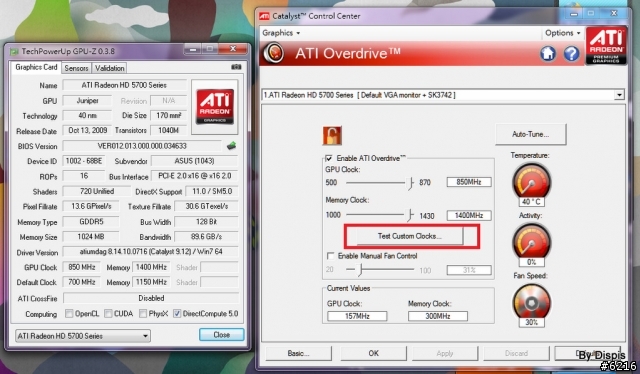Click the GDDR5 Memory Type field
Viewport: 640px width, 374px height.
tap(91, 222)
